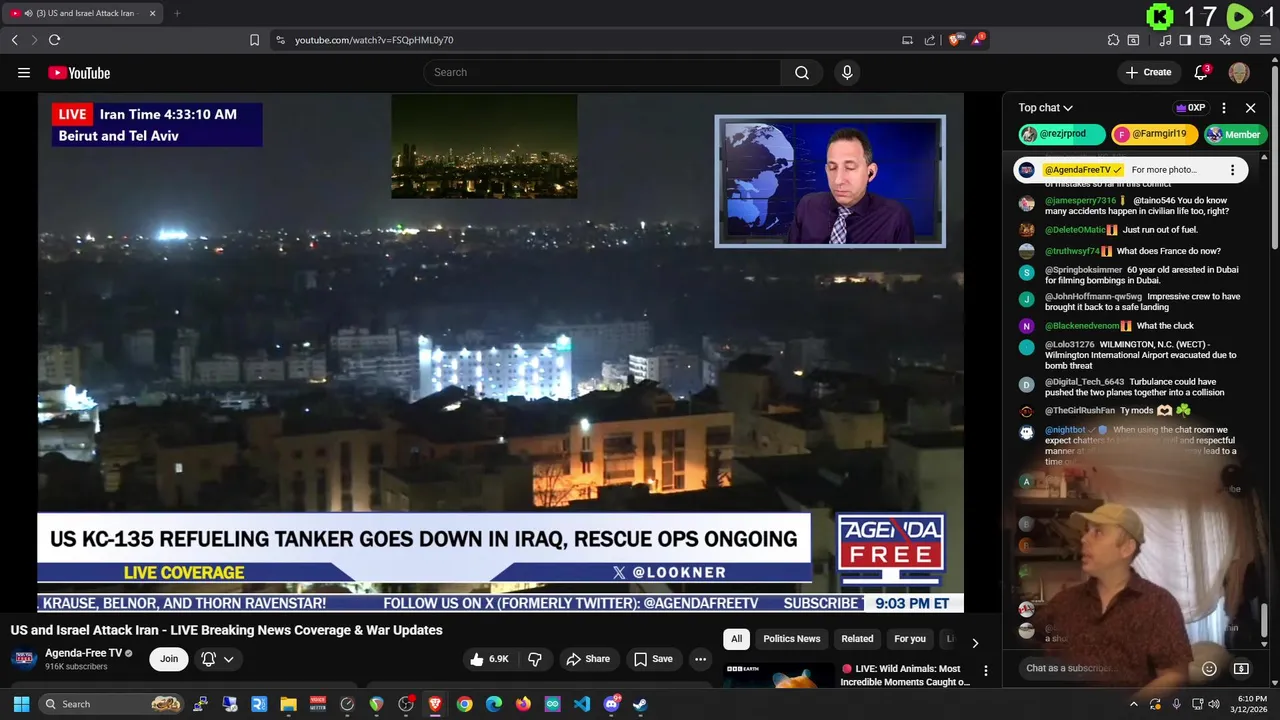Select the For you filter chip

point(909,639)
